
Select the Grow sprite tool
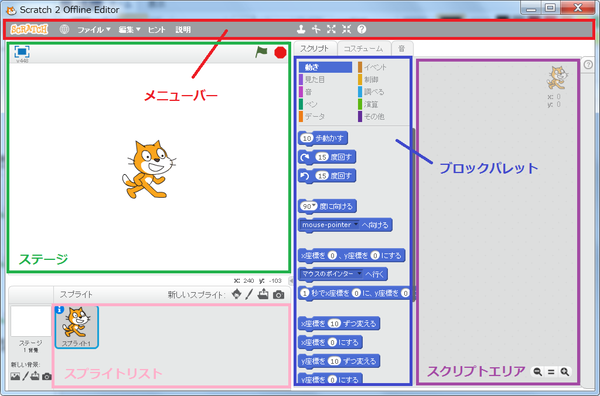tap(331, 29)
